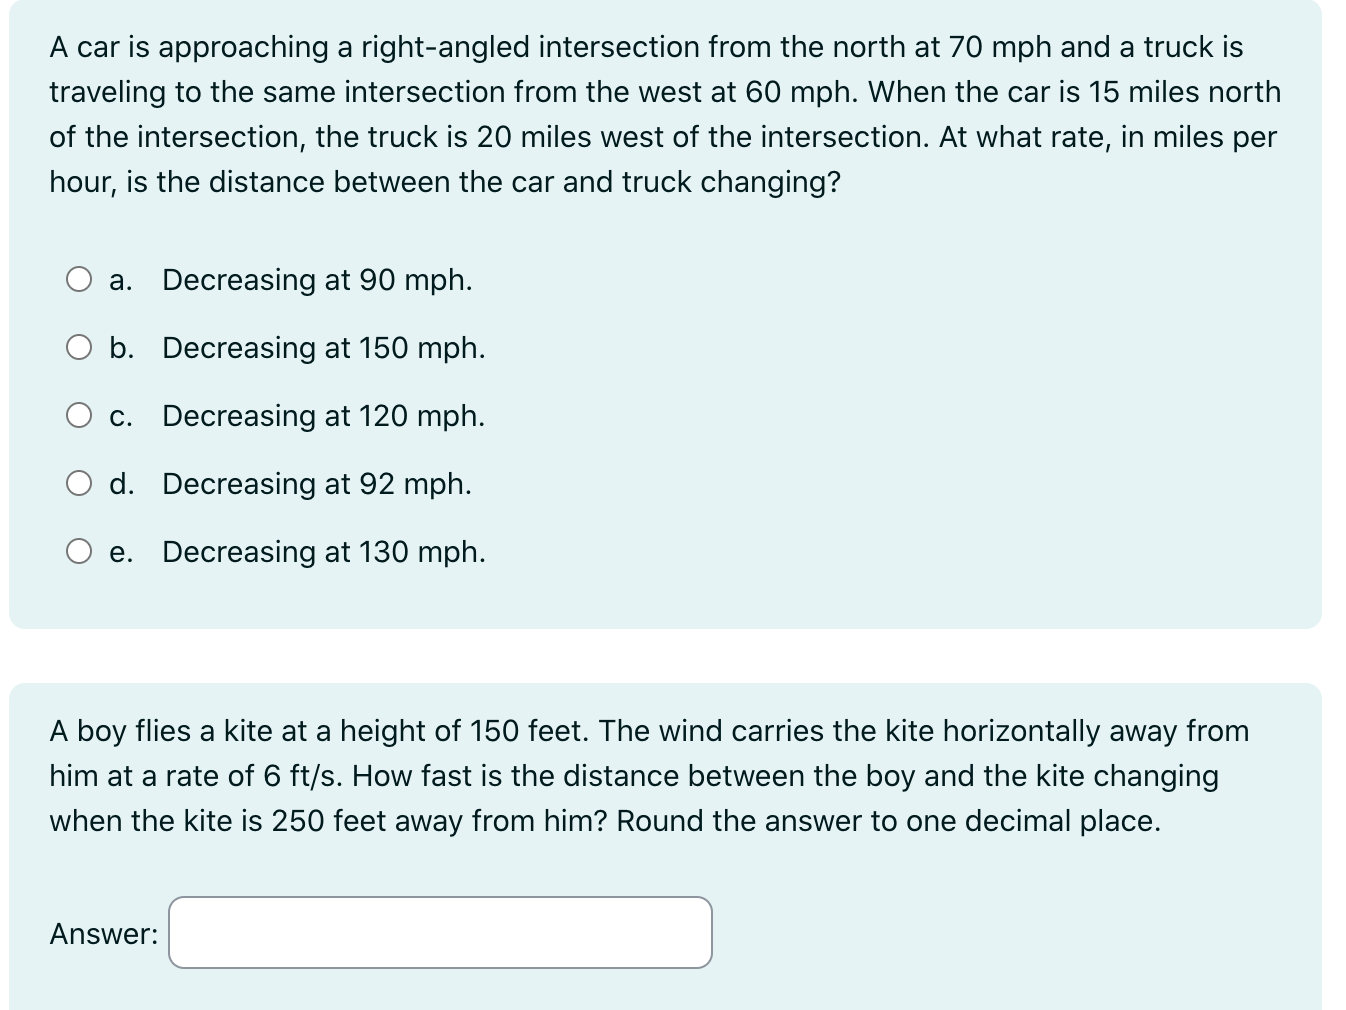Select radio button for option c

pyautogui.click(x=79, y=414)
